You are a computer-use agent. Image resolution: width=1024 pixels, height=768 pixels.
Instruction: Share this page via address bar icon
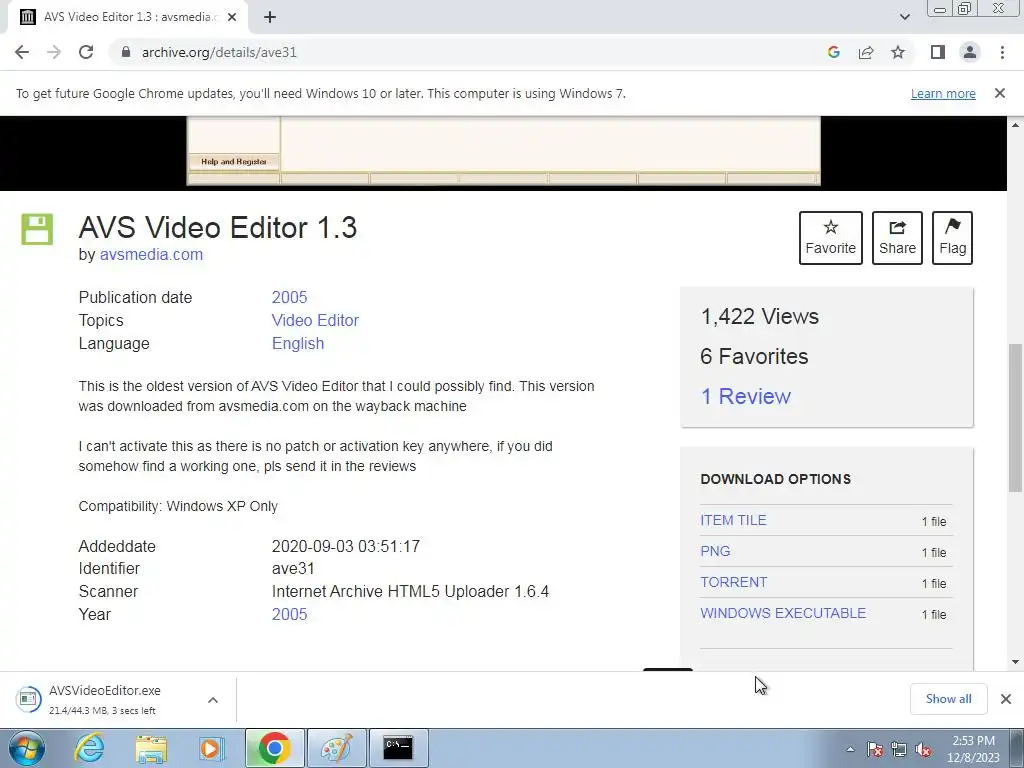[866, 52]
